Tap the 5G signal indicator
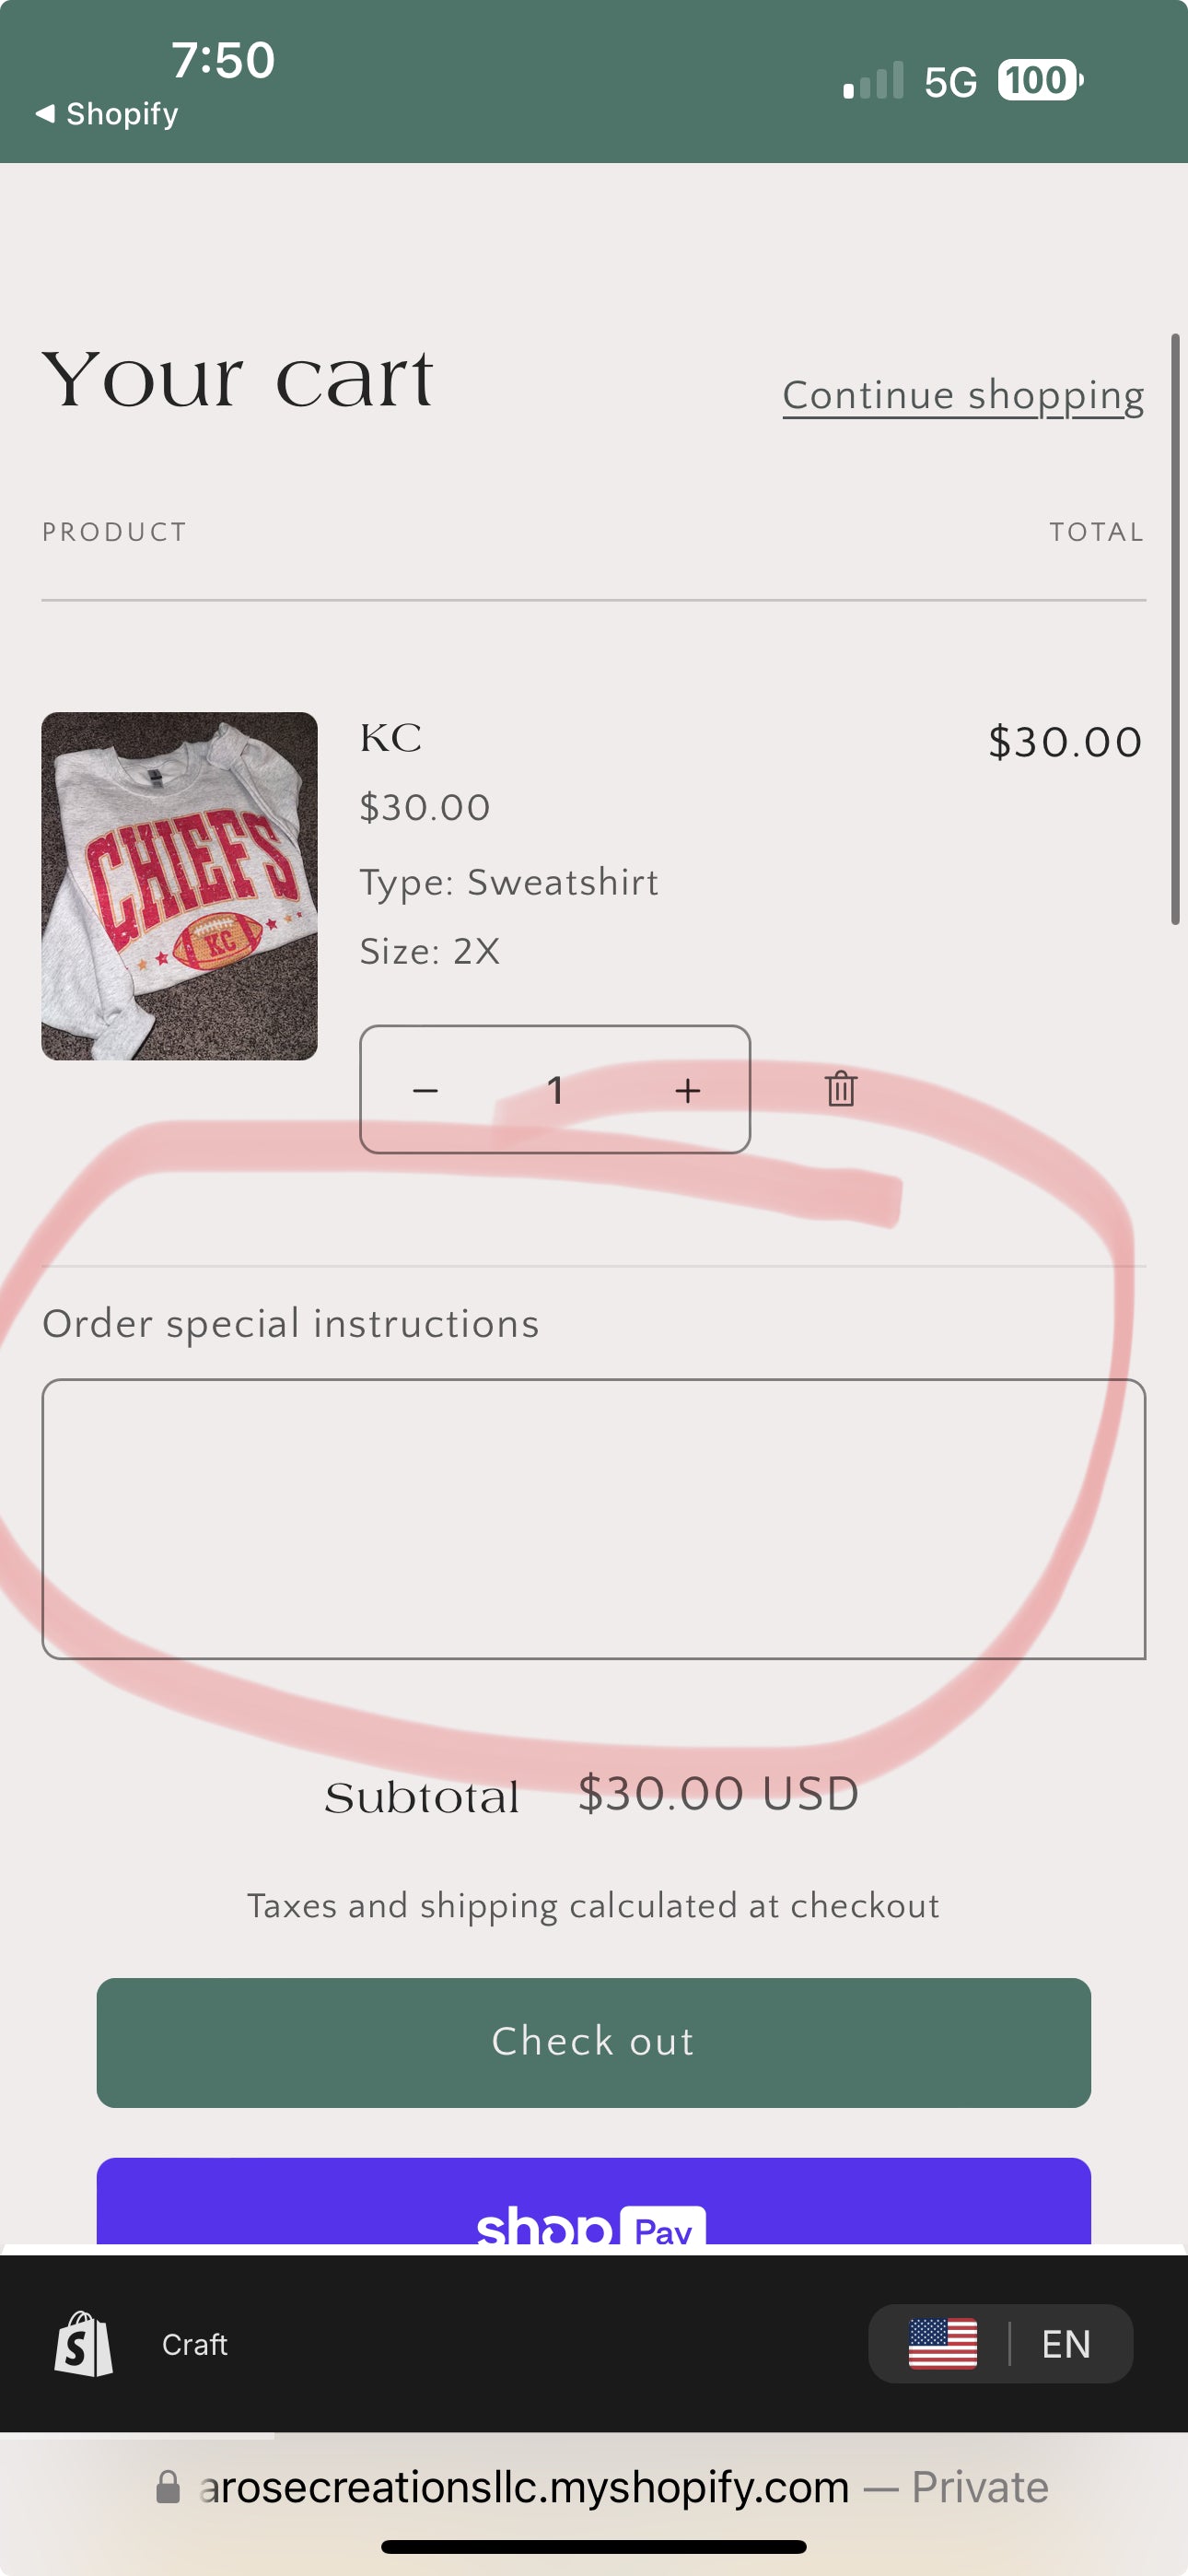 [950, 82]
